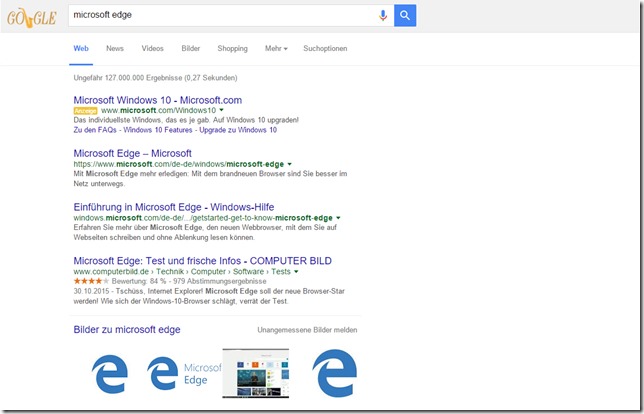Click the snippet starting Erfahren Sie mehr über
This screenshot has height=414, width=644.
205,232
